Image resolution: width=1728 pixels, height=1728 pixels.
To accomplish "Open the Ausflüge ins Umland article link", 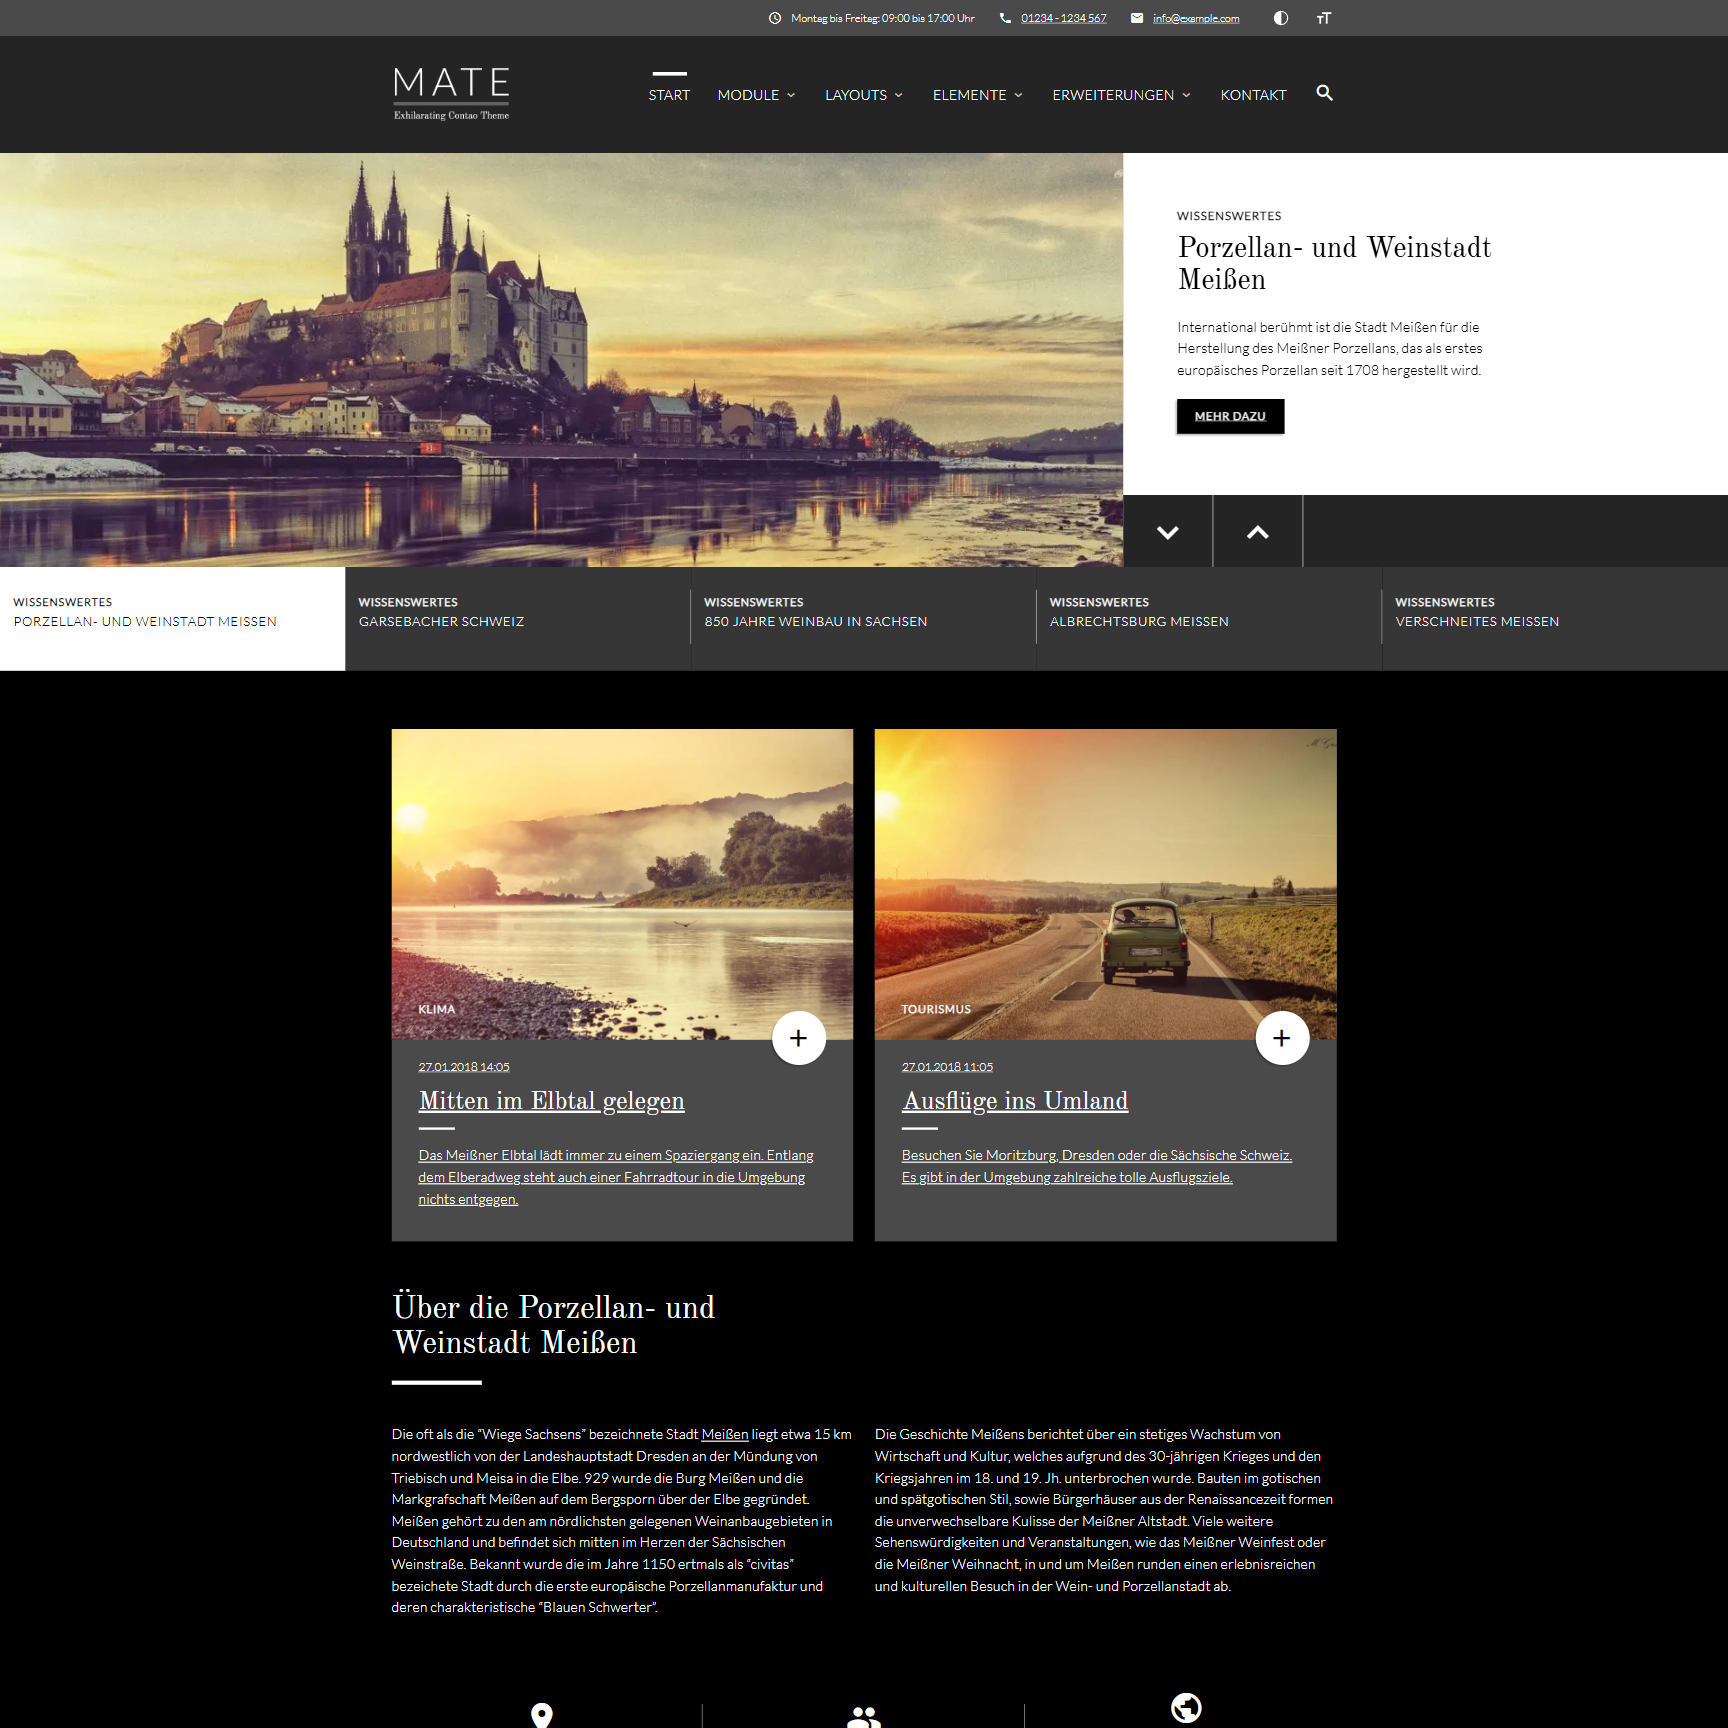I will [1014, 1100].
